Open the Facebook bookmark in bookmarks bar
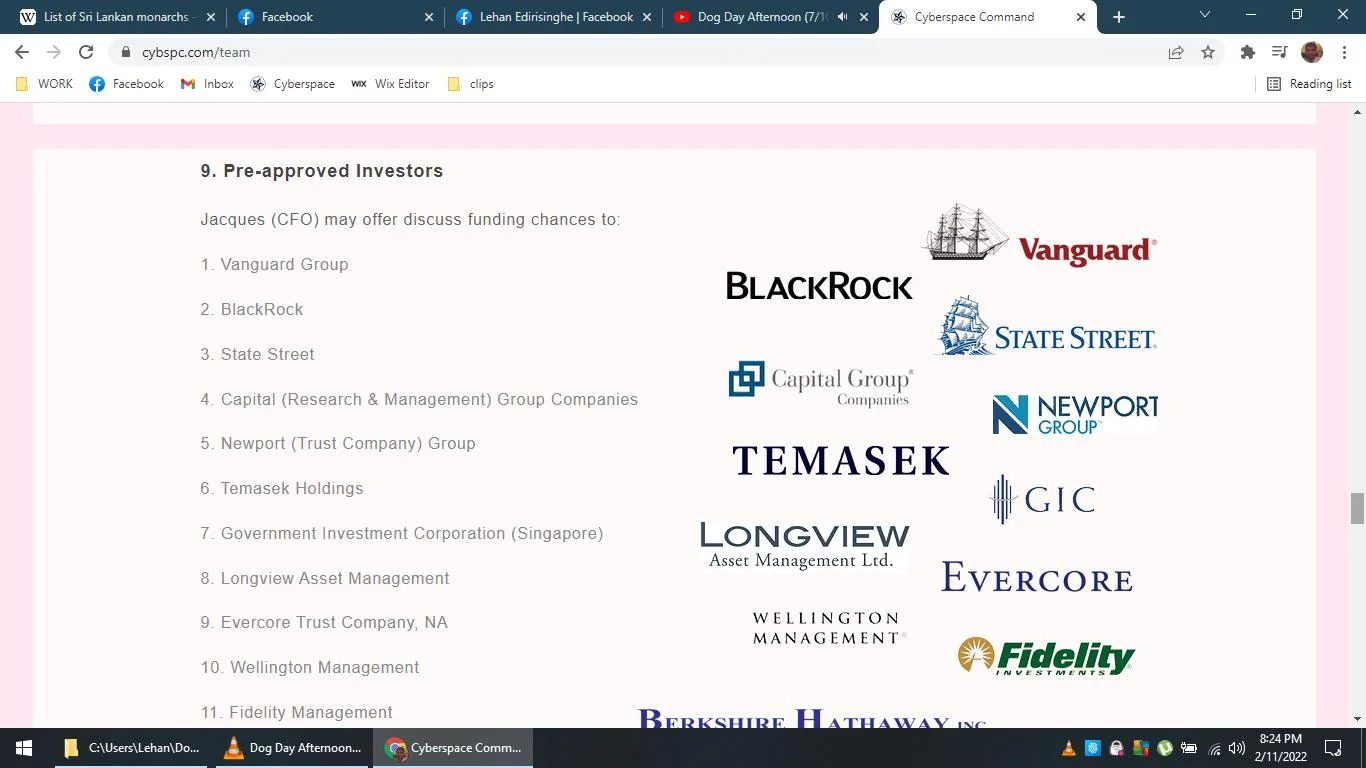Screen dimensions: 1366x768 coord(126,84)
